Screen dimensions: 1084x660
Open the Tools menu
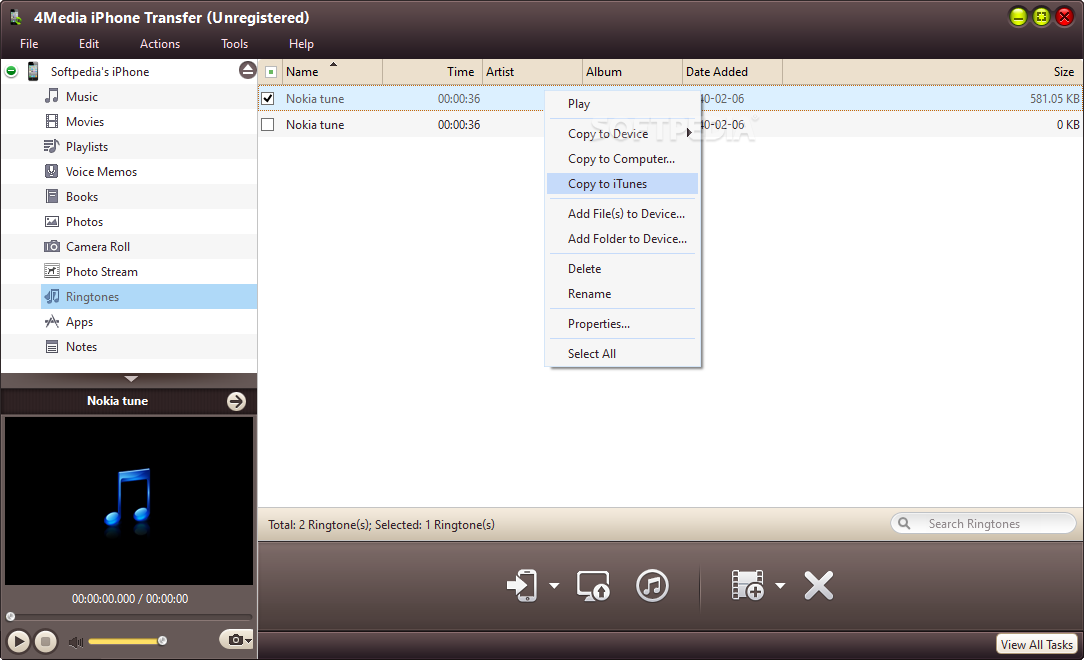point(234,44)
